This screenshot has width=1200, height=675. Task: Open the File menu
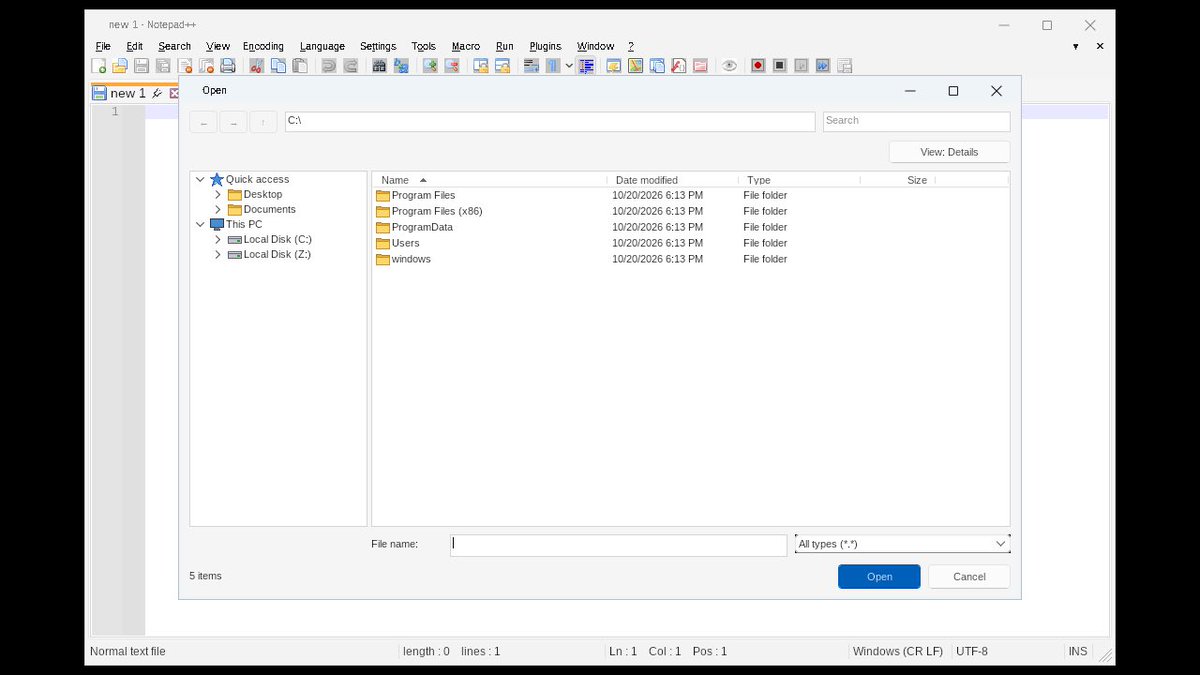[103, 46]
